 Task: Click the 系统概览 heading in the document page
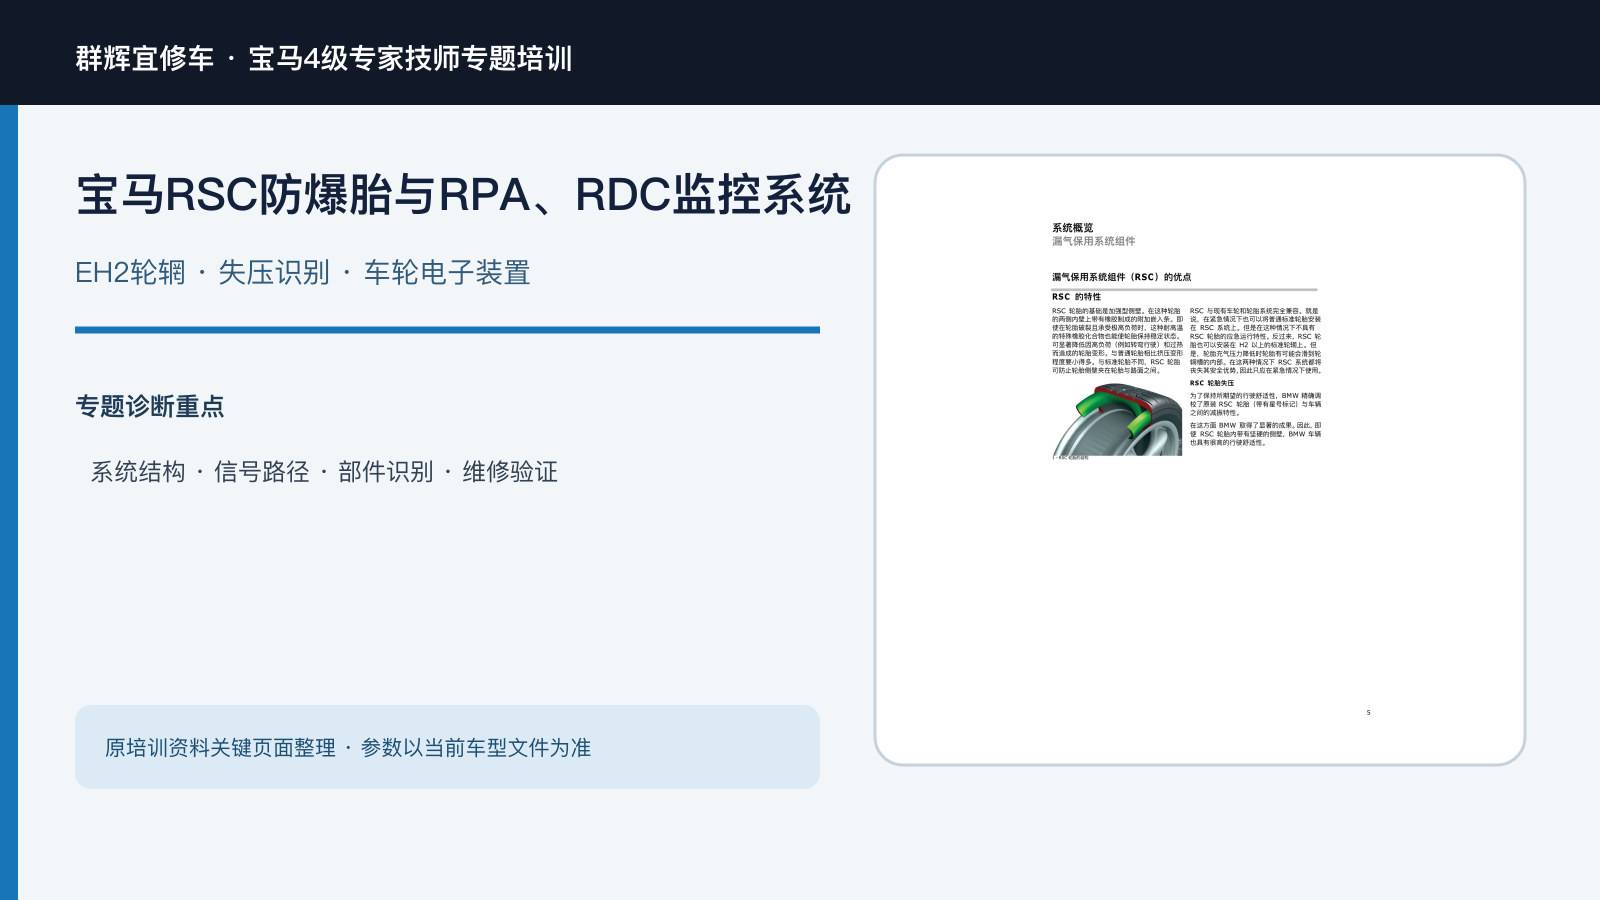click(1073, 228)
